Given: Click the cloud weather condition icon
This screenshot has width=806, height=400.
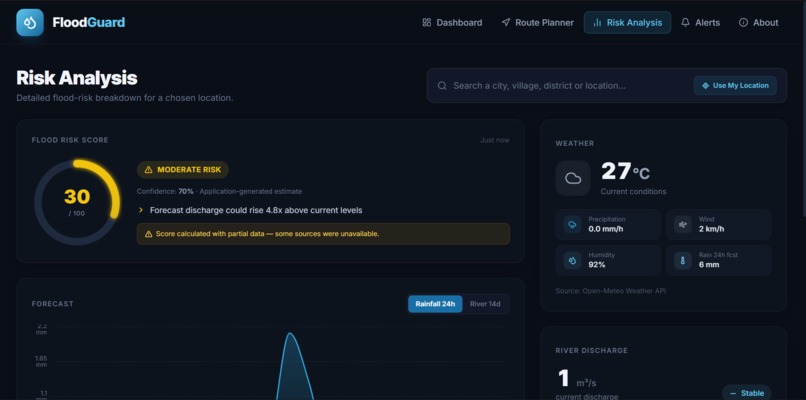Looking at the screenshot, I should (x=573, y=178).
